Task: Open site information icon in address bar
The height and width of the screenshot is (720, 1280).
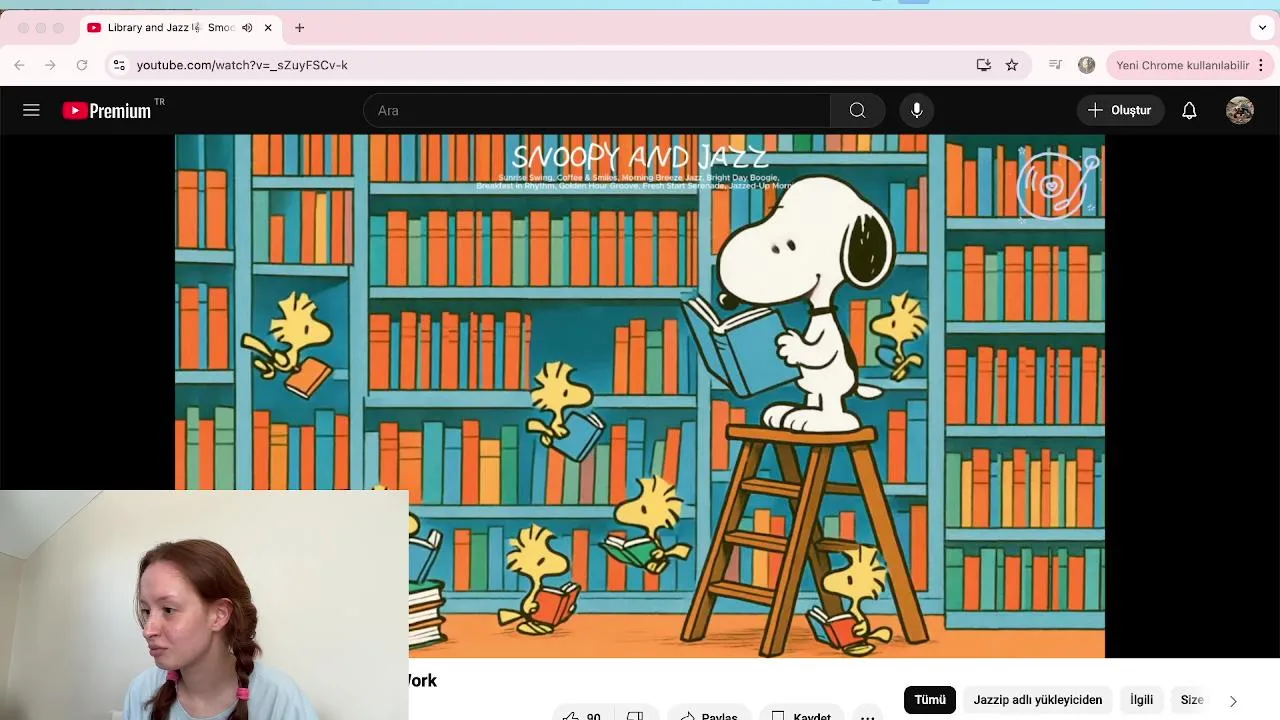Action: click(119, 65)
